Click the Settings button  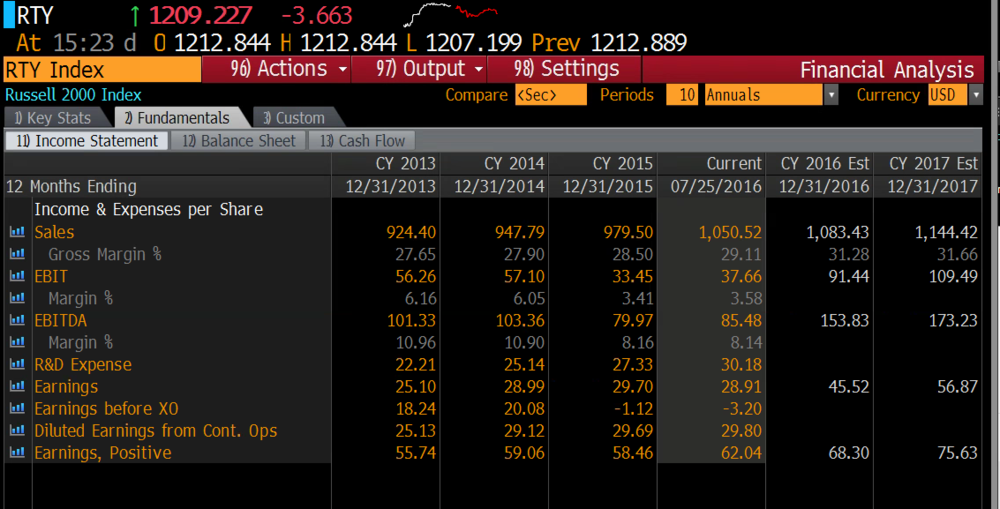pyautogui.click(x=564, y=69)
